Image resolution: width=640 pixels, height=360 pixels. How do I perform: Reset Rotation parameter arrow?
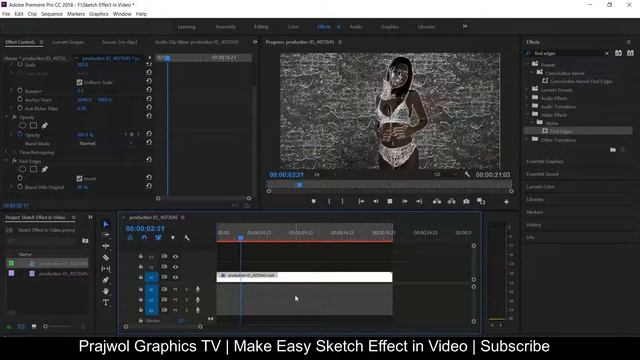[149, 90]
